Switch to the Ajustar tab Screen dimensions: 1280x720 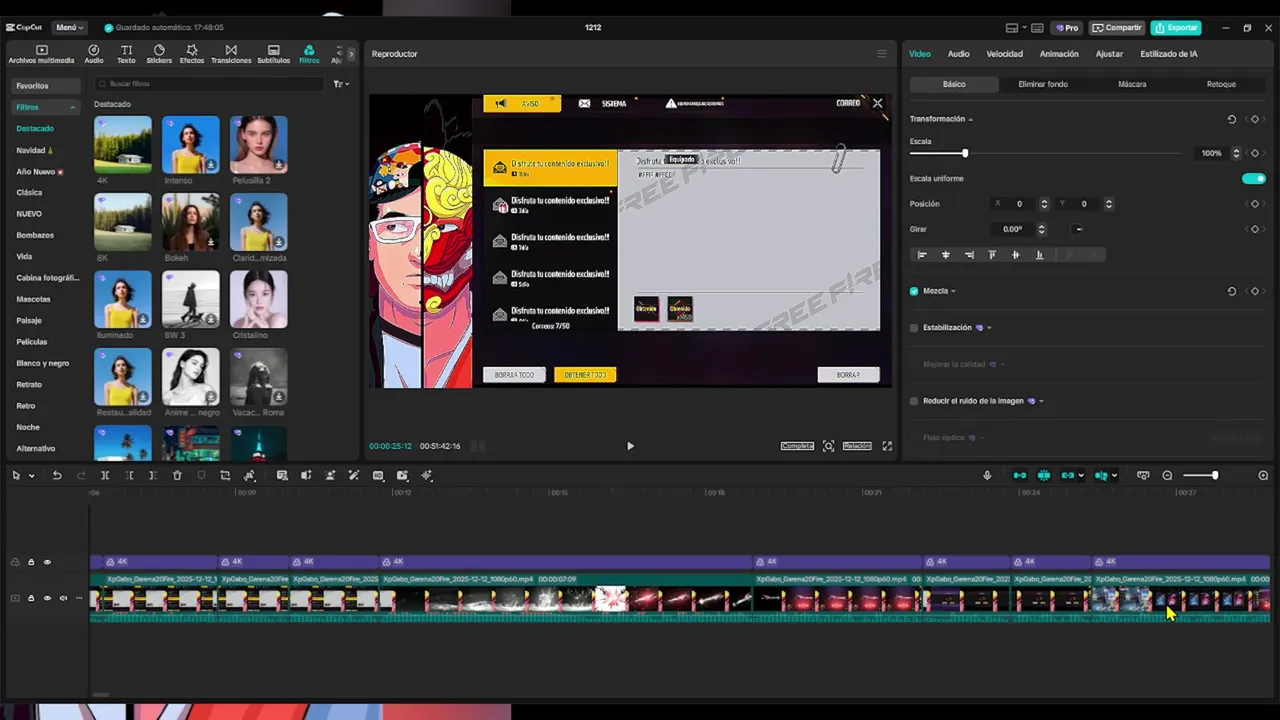1109,54
